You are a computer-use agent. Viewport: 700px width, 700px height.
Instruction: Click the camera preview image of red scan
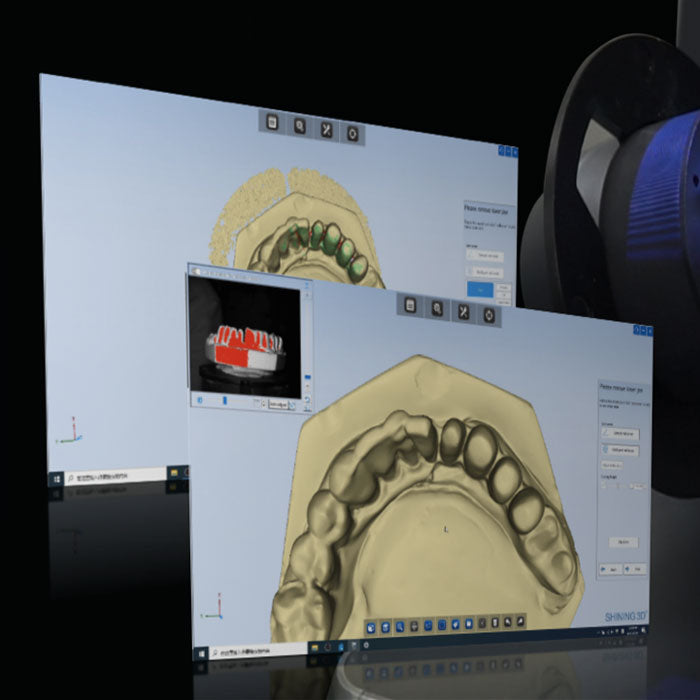[247, 340]
